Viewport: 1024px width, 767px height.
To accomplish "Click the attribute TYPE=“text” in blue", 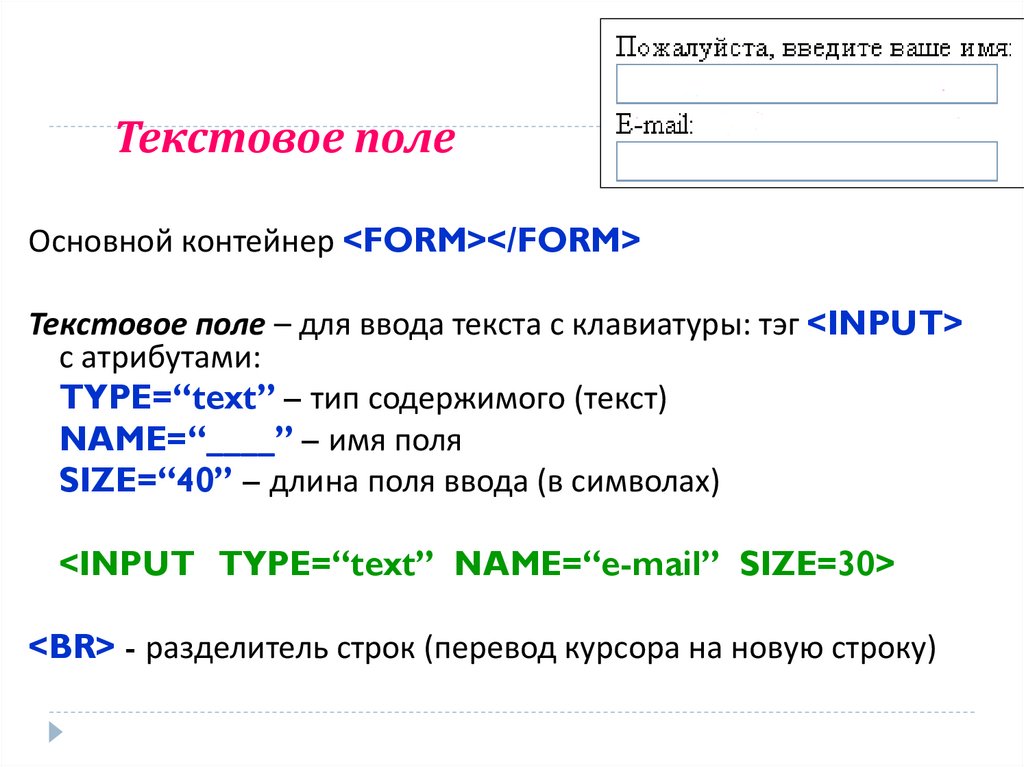I will point(168,398).
